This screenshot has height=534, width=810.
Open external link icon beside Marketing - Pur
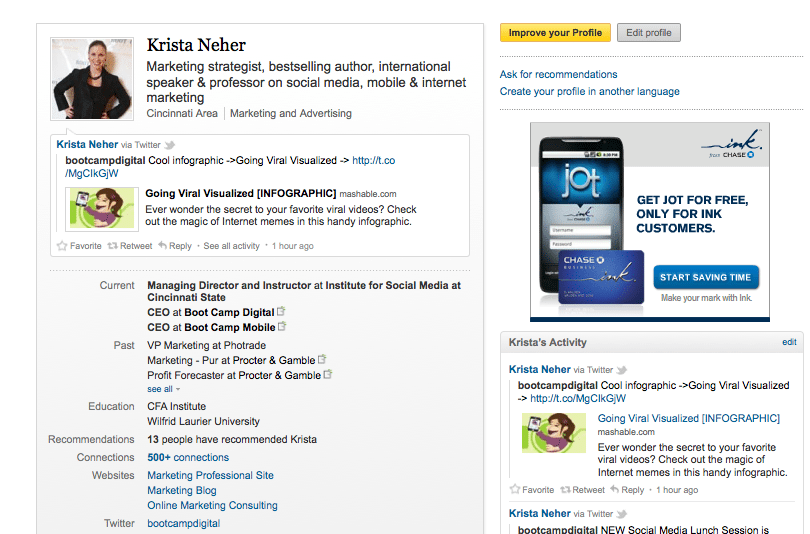point(322,359)
